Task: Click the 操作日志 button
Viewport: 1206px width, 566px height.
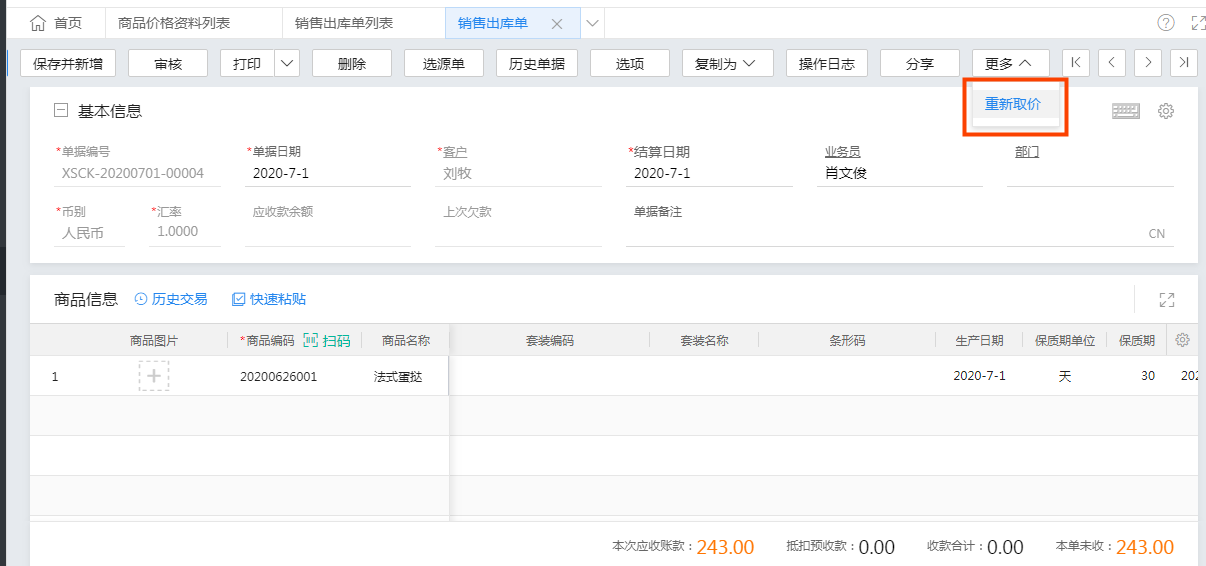Action: coord(827,63)
